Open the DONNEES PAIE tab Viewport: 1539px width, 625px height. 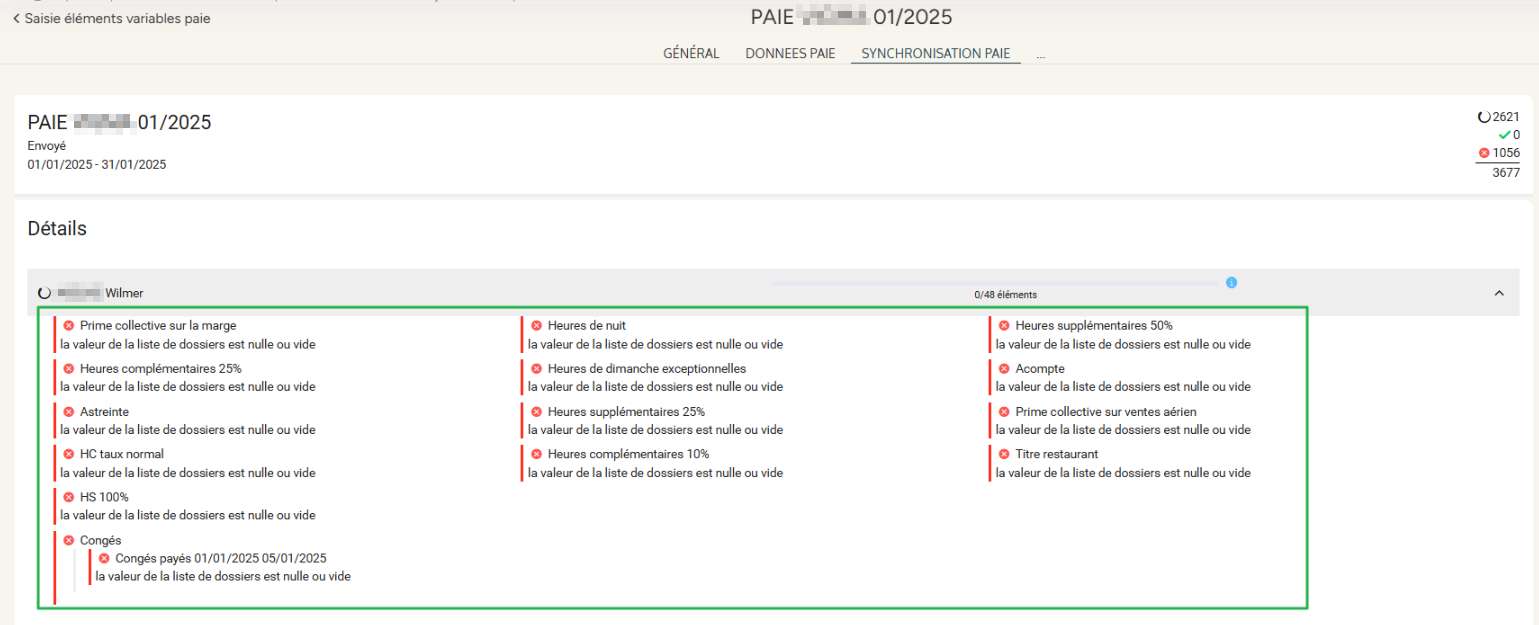pos(790,54)
